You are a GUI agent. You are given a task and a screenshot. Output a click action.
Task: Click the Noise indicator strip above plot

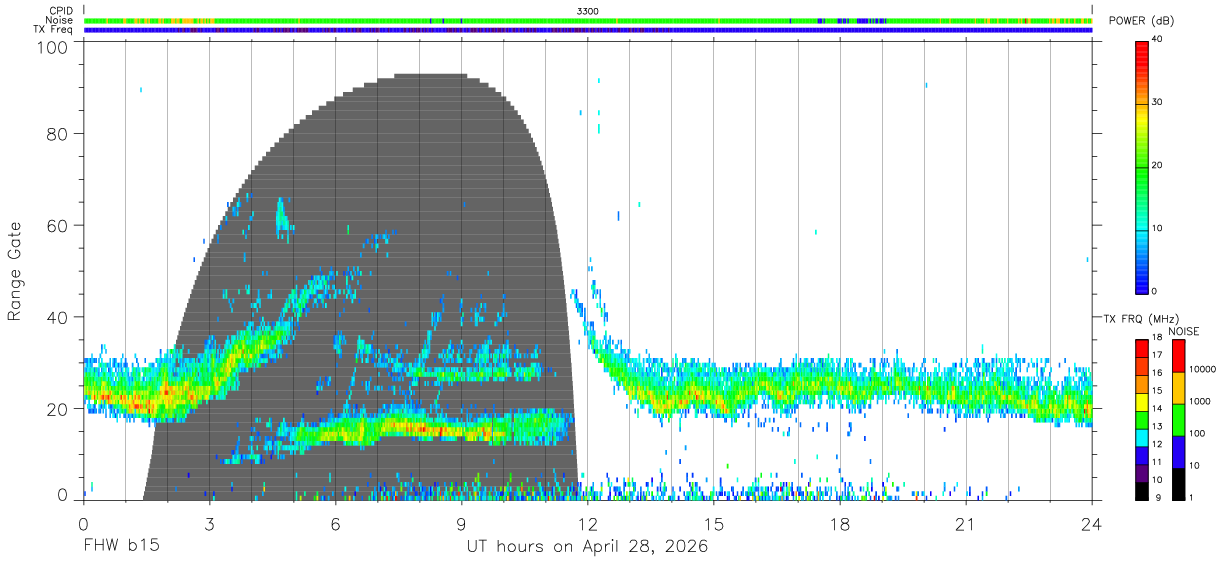tap(588, 20)
